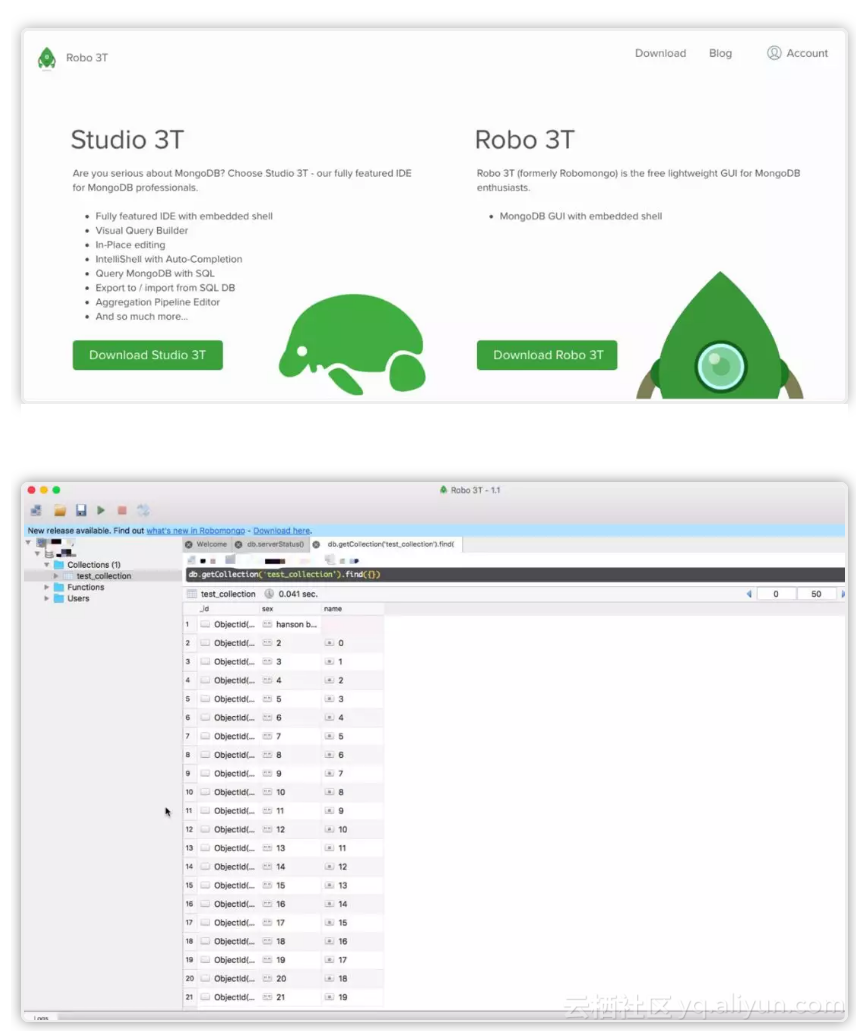Click the sex column header

[290, 609]
